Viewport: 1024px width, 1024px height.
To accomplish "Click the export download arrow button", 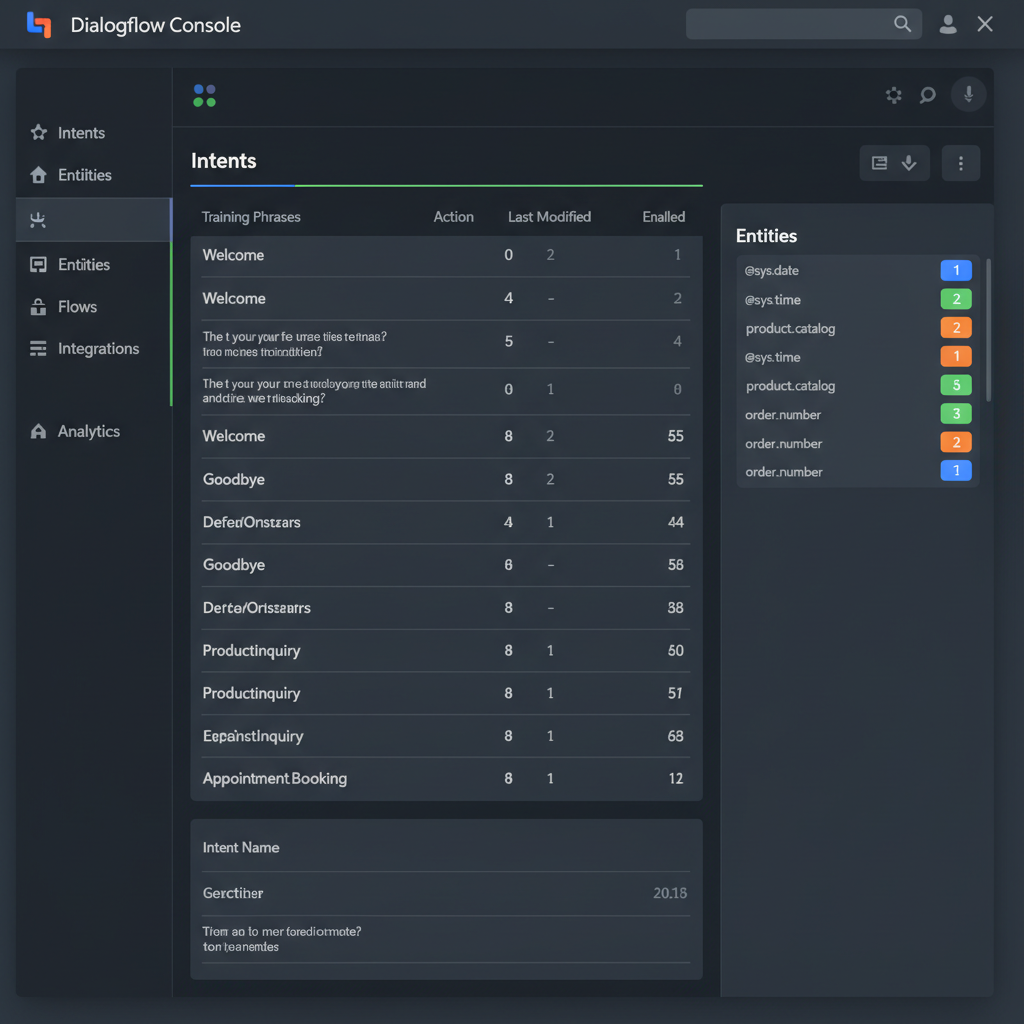I will pyautogui.click(x=909, y=163).
